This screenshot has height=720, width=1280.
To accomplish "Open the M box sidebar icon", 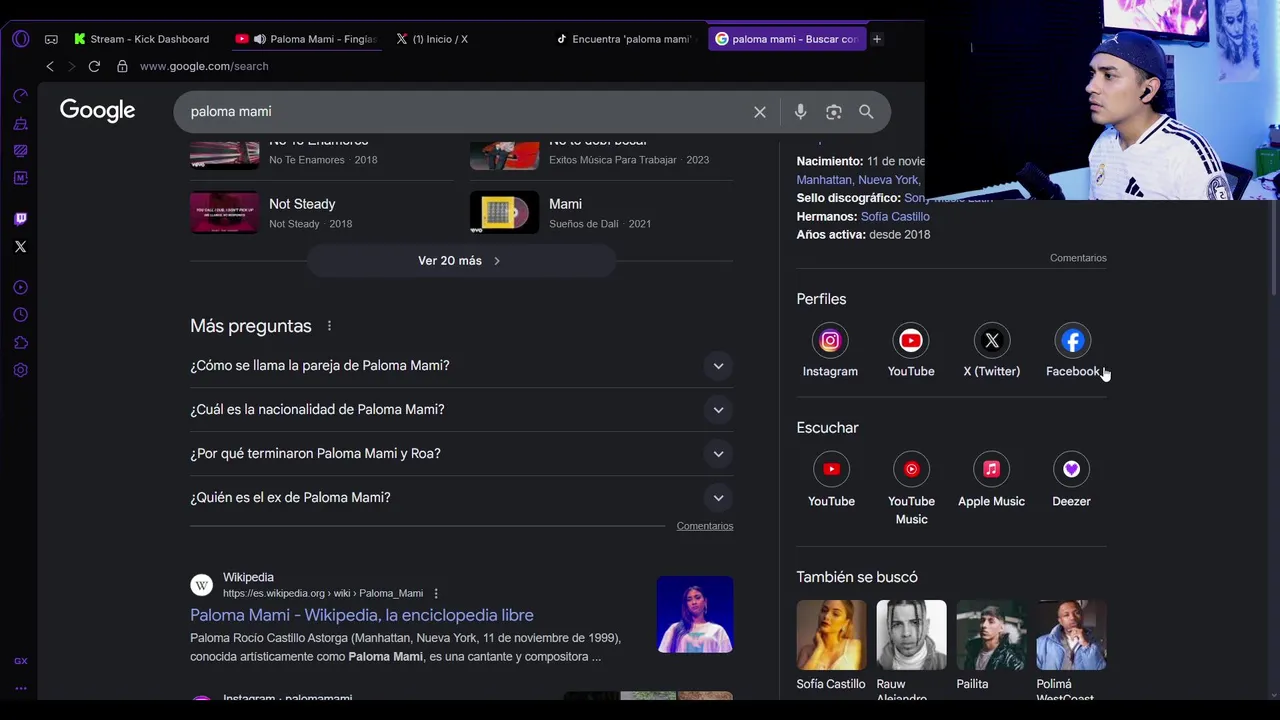I will click(20, 178).
